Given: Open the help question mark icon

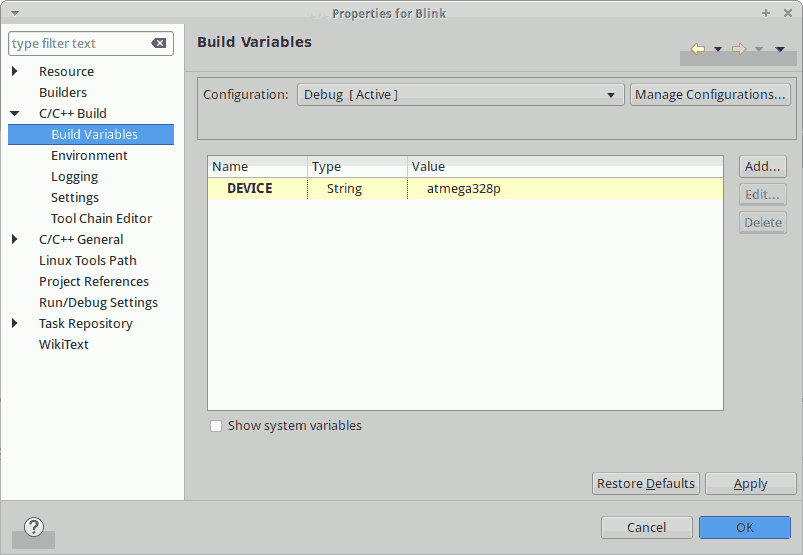Looking at the screenshot, I should (34, 527).
